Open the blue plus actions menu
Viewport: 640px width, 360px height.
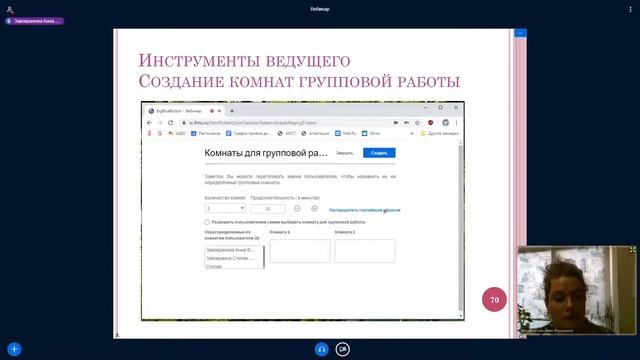pos(14,349)
